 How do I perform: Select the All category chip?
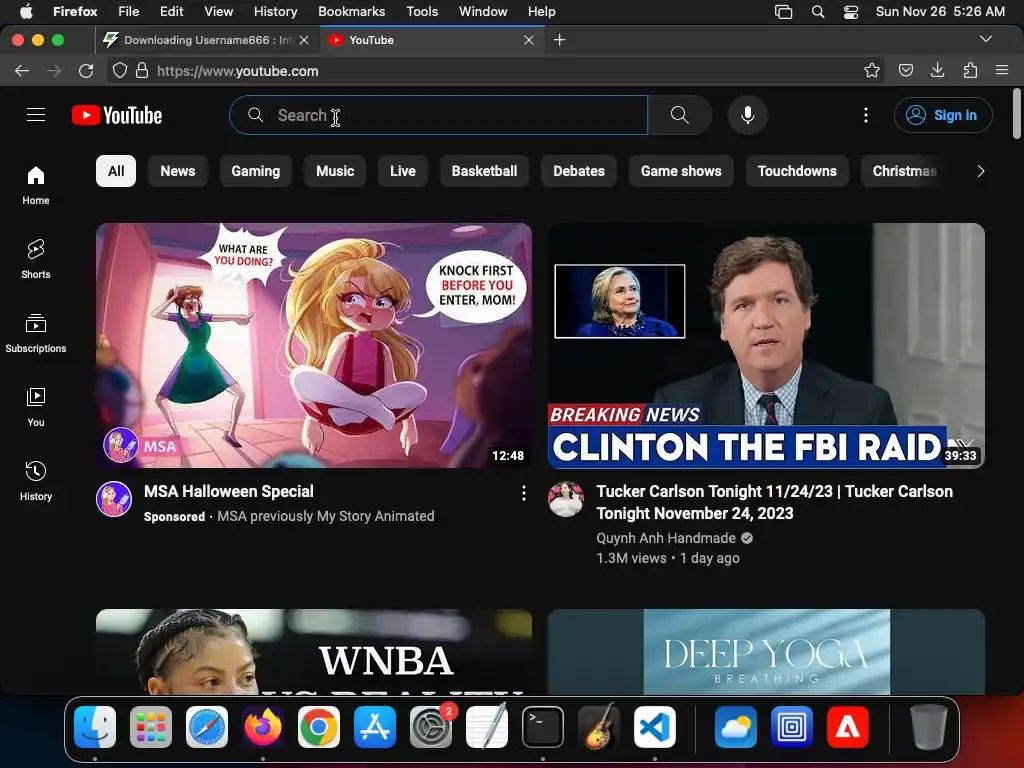tap(116, 171)
